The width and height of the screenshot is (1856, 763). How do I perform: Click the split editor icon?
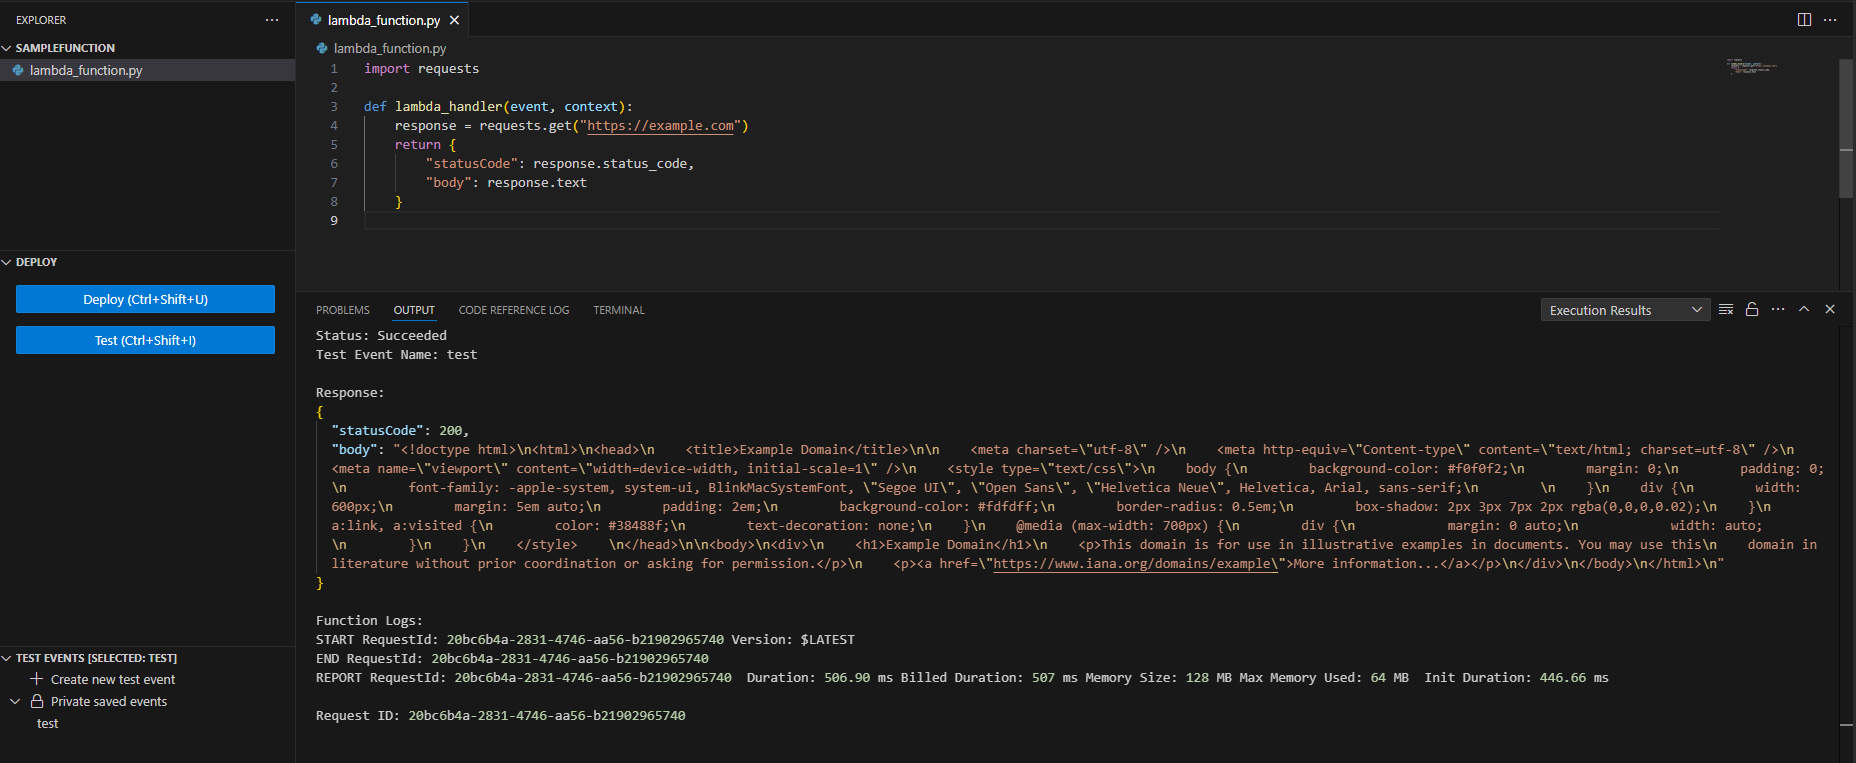[x=1804, y=20]
